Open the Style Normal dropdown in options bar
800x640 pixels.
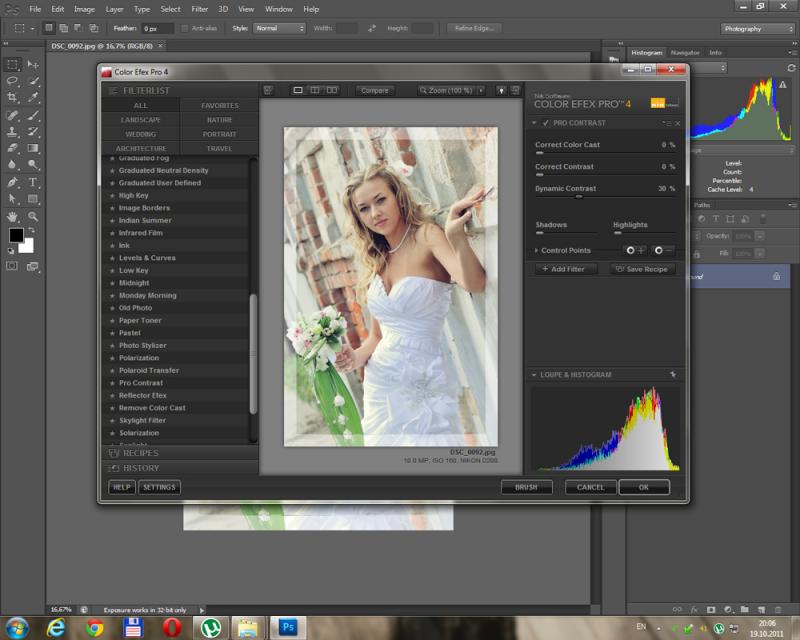(x=279, y=29)
